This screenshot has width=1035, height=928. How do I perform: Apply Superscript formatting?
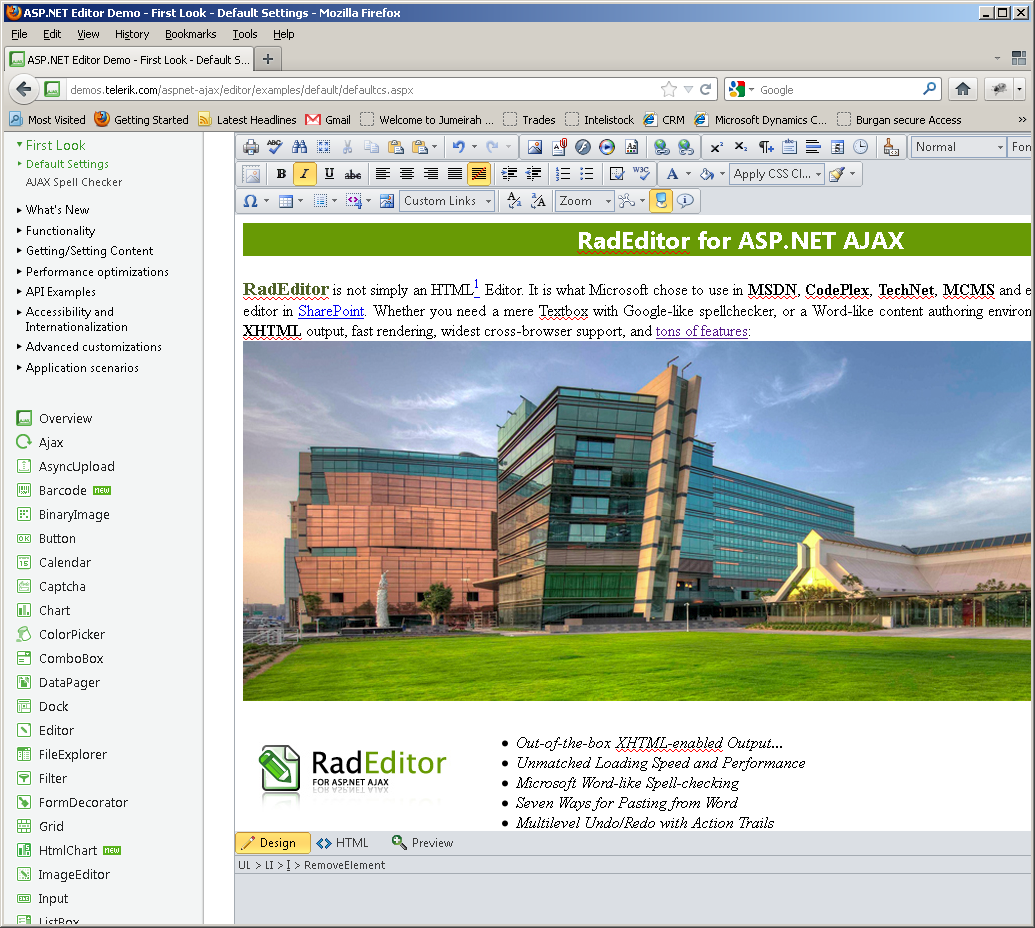(x=716, y=147)
